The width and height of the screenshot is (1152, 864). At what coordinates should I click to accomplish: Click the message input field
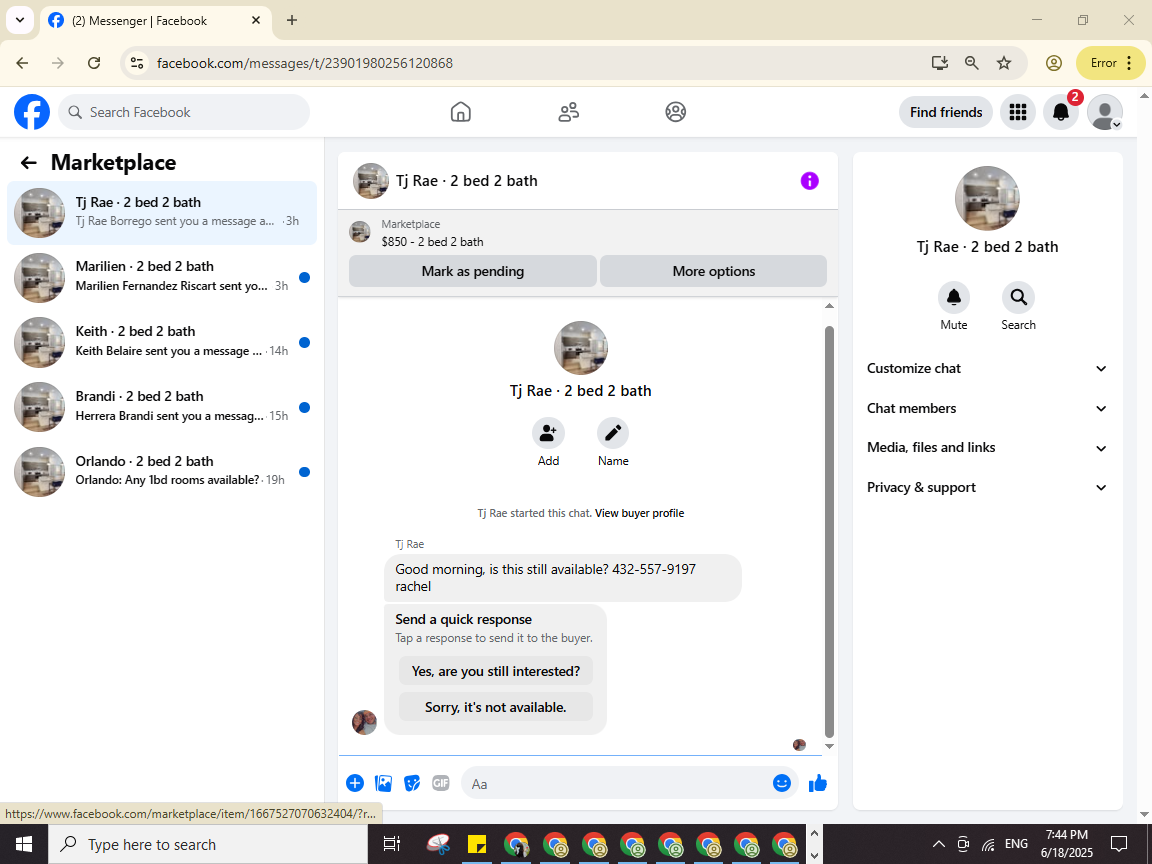click(x=619, y=784)
